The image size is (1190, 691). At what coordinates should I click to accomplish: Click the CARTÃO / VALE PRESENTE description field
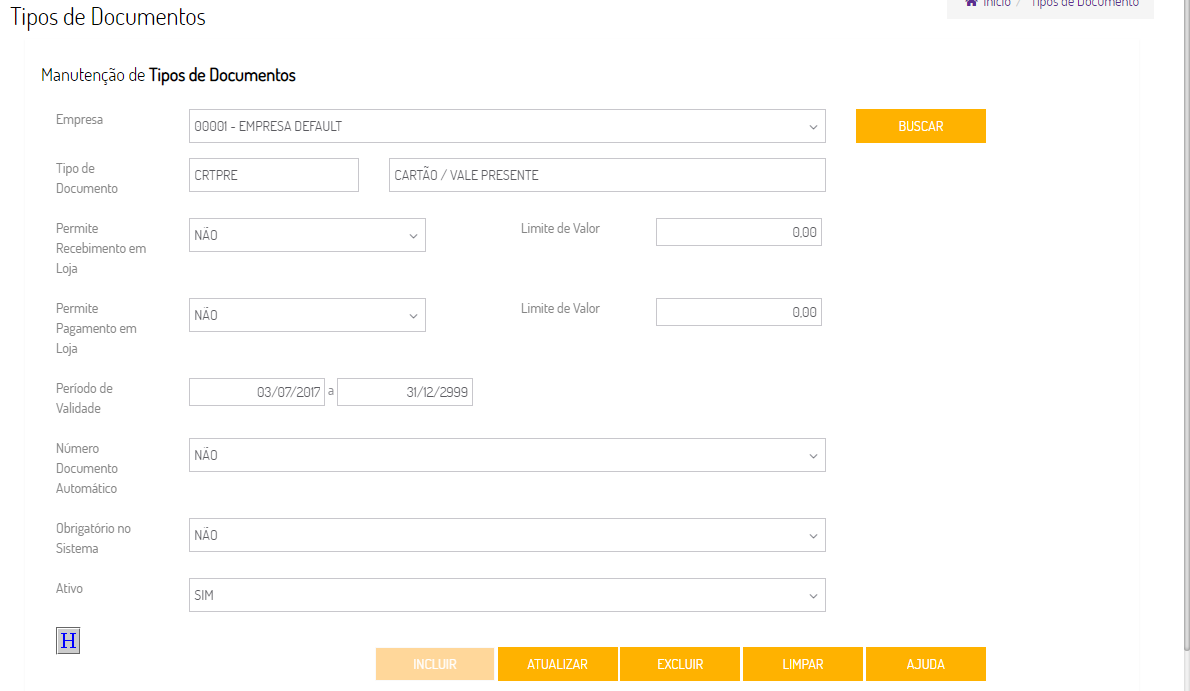607,175
